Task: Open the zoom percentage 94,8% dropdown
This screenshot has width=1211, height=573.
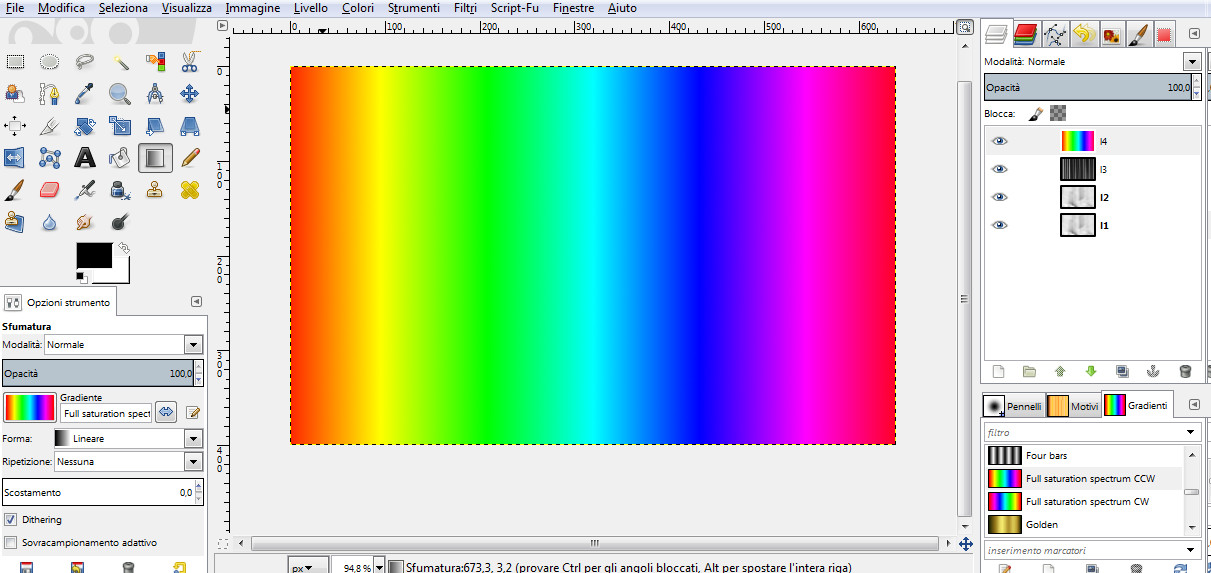Action: point(379,567)
